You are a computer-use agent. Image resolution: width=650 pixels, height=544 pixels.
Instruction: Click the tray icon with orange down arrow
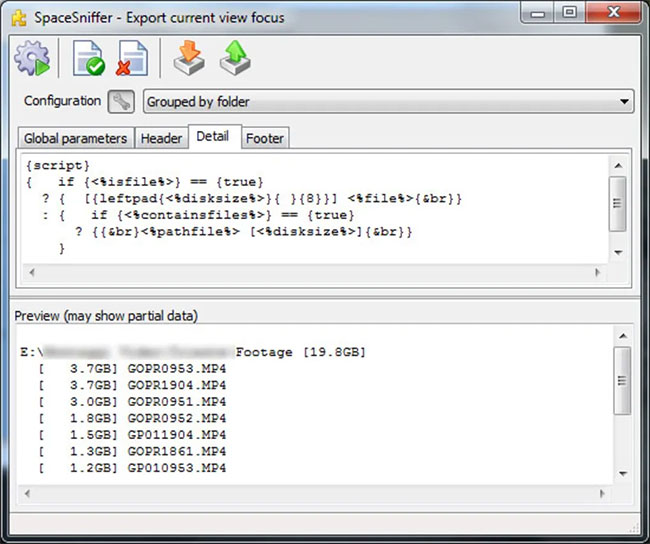pyautogui.click(x=188, y=59)
